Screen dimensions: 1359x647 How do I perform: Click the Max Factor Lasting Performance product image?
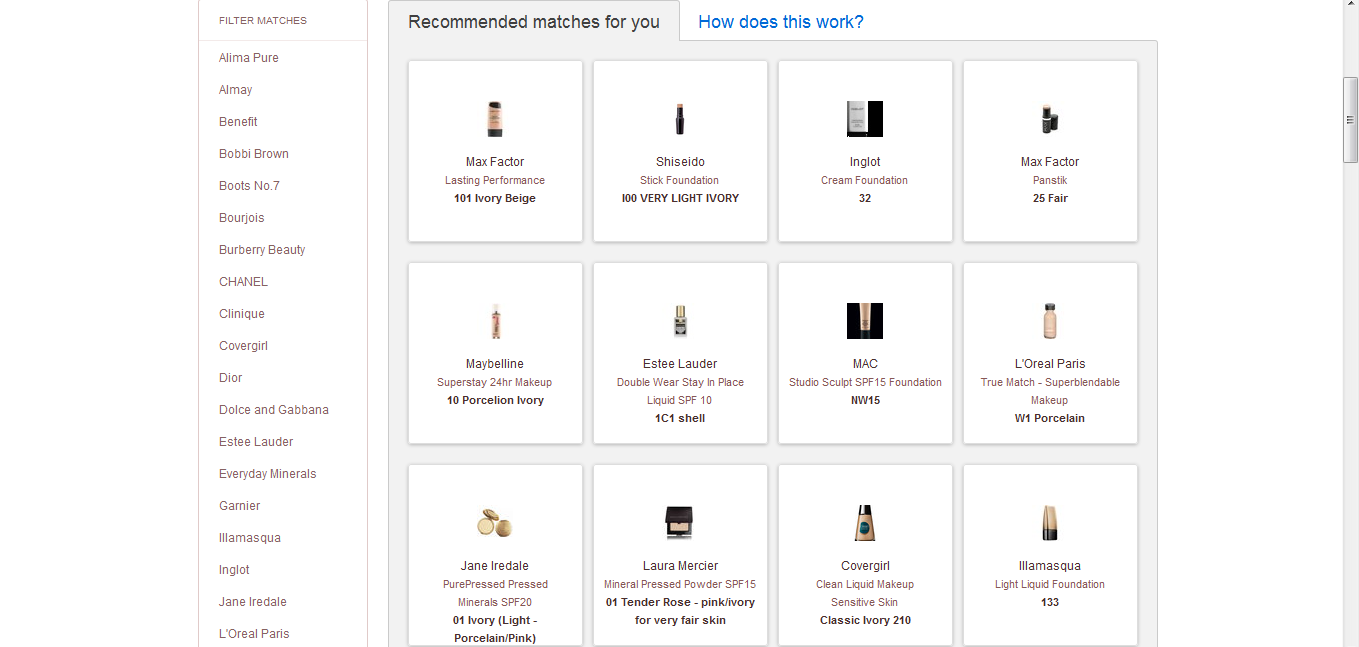click(x=495, y=119)
